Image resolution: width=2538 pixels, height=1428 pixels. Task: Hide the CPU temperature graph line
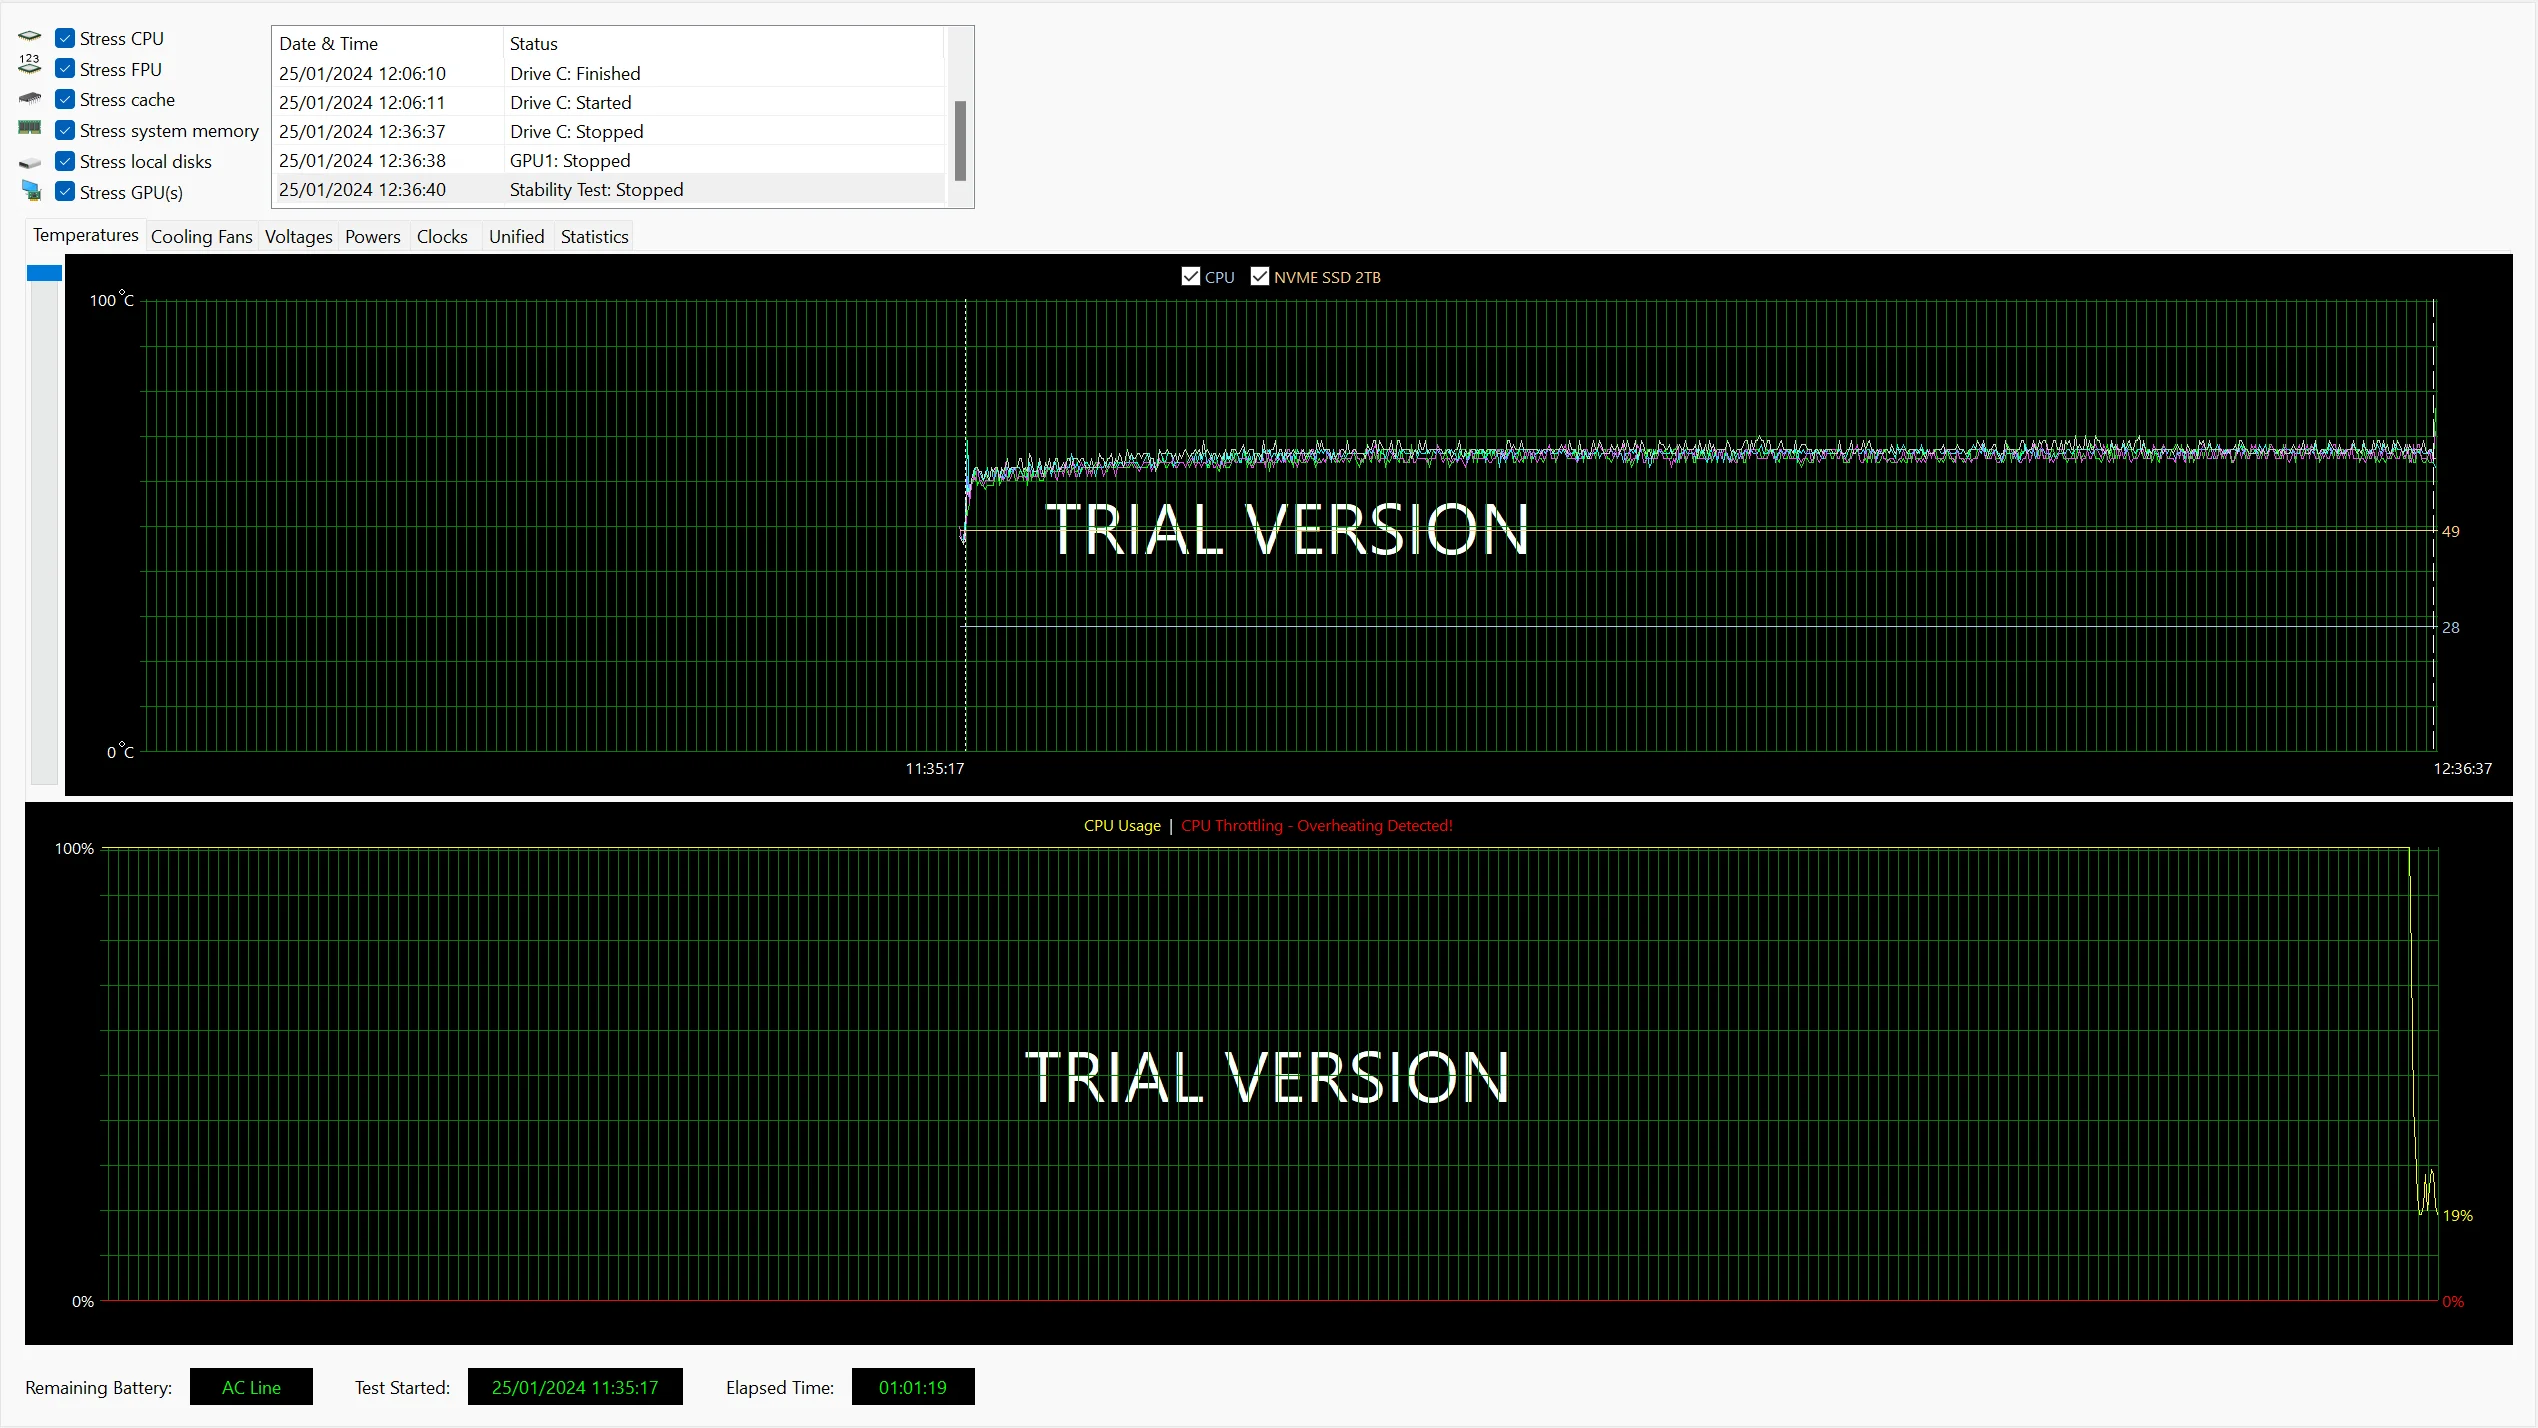click(1190, 277)
